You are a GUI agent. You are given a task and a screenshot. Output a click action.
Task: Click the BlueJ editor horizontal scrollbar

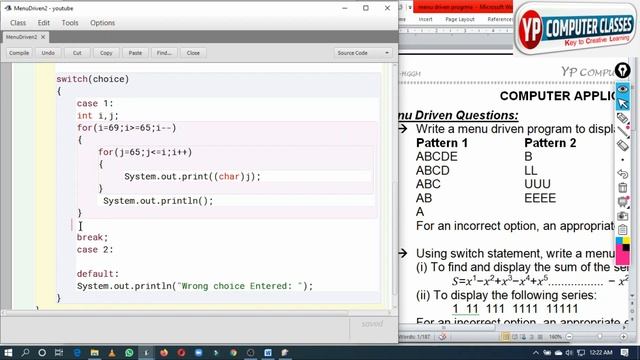click(x=196, y=313)
